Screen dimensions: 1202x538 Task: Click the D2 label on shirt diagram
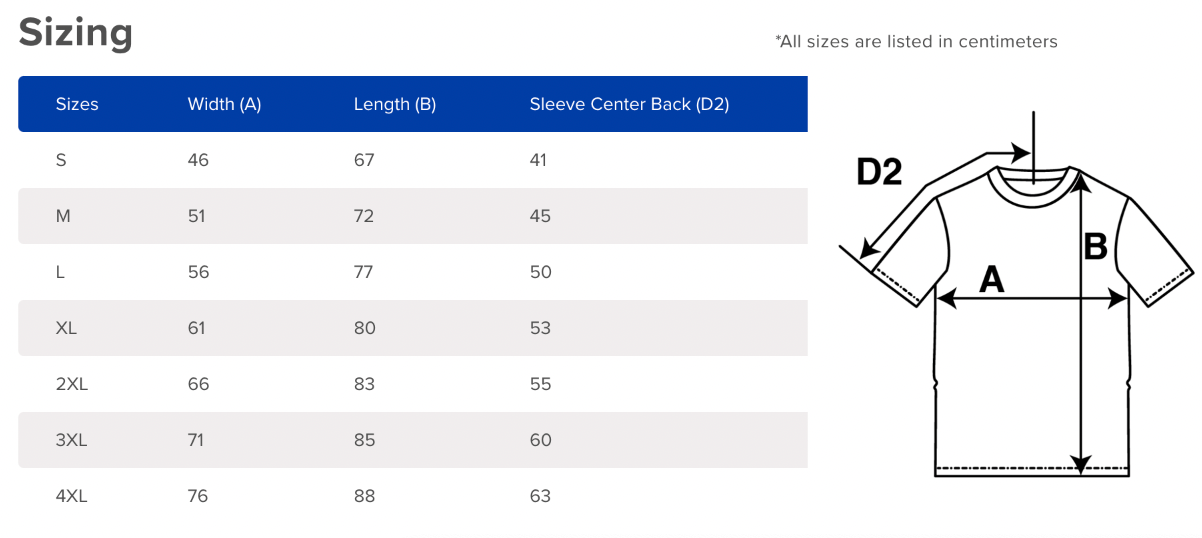[880, 173]
